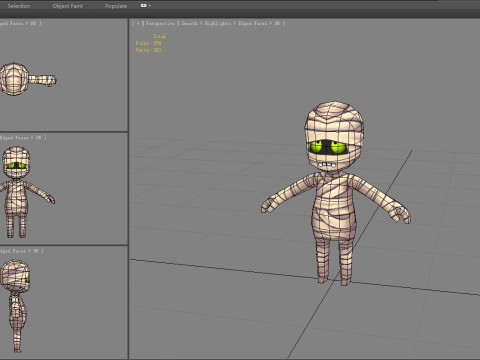Select the mummy in the side view
Image resolution: width=480 pixels, height=360 pixels.
pos(15,305)
